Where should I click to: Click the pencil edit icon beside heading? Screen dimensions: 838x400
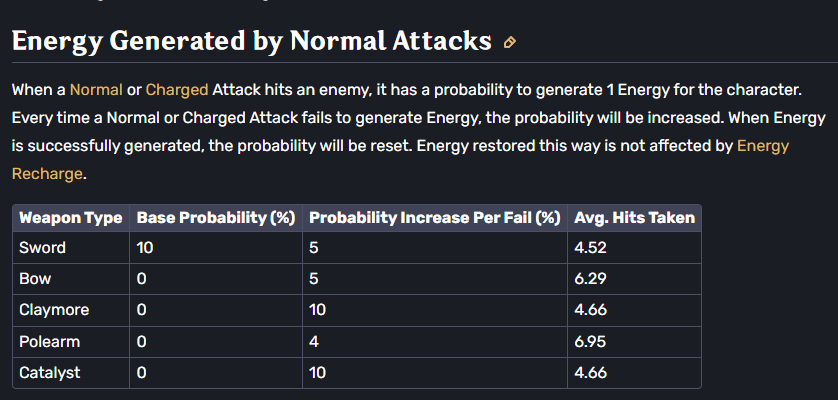(x=510, y=43)
